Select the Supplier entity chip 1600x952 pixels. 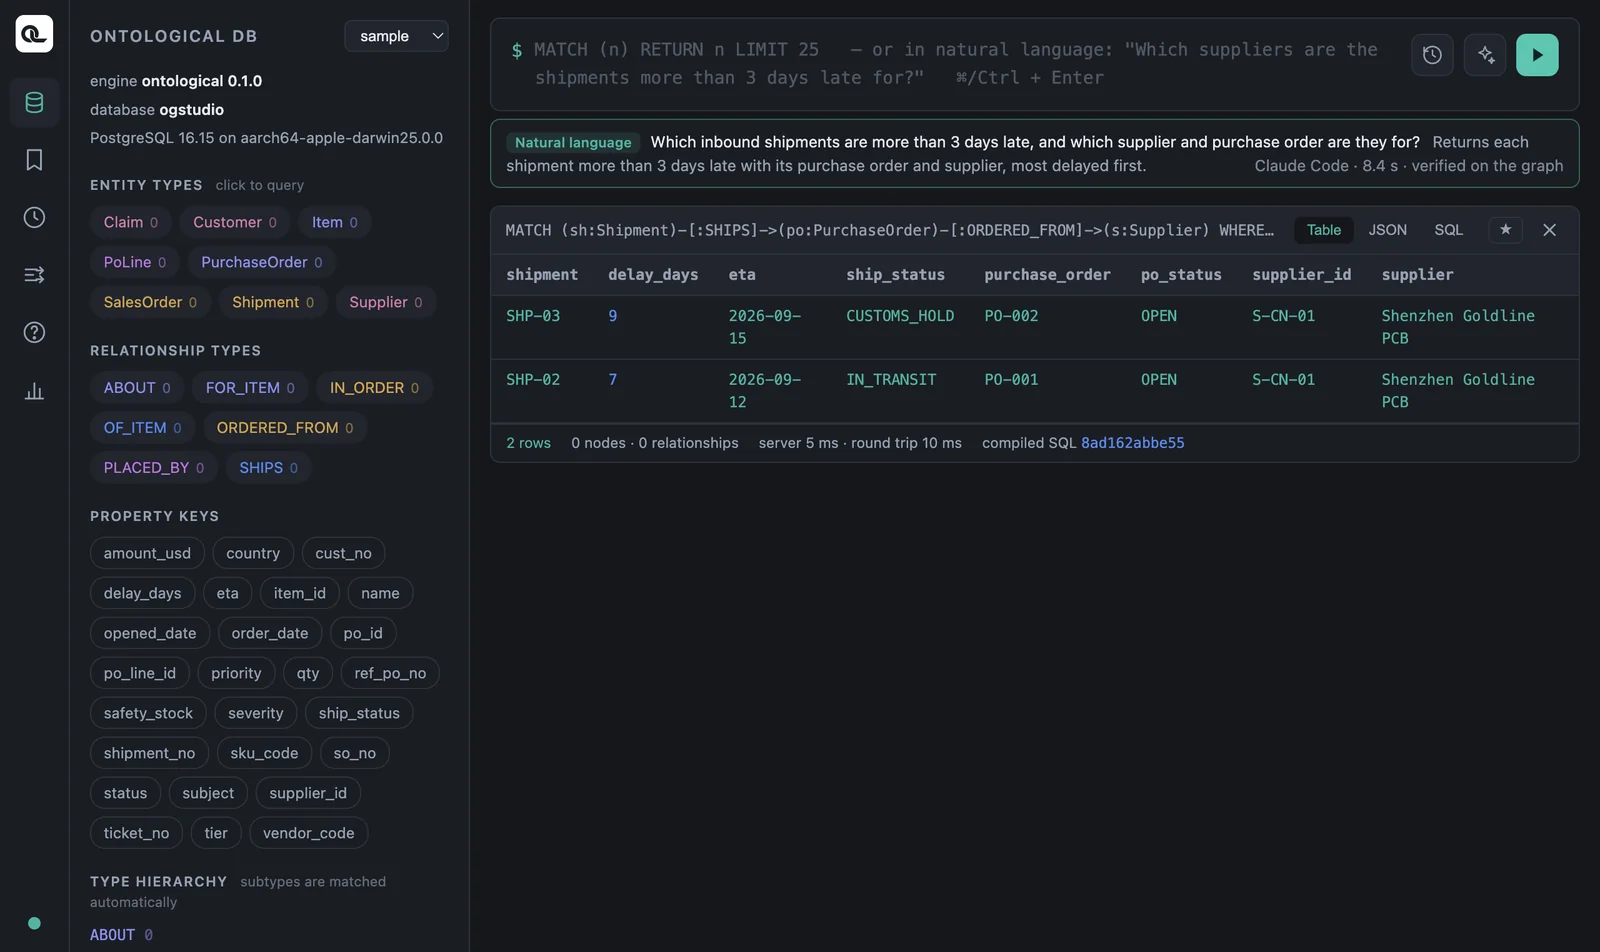coord(386,302)
